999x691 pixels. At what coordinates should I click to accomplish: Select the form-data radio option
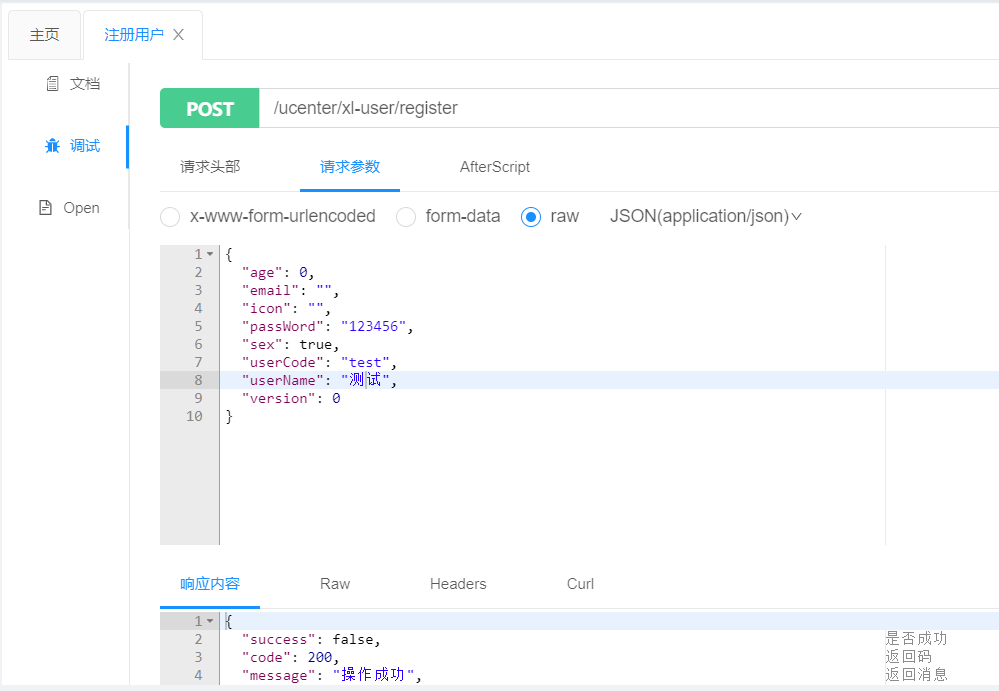click(406, 217)
